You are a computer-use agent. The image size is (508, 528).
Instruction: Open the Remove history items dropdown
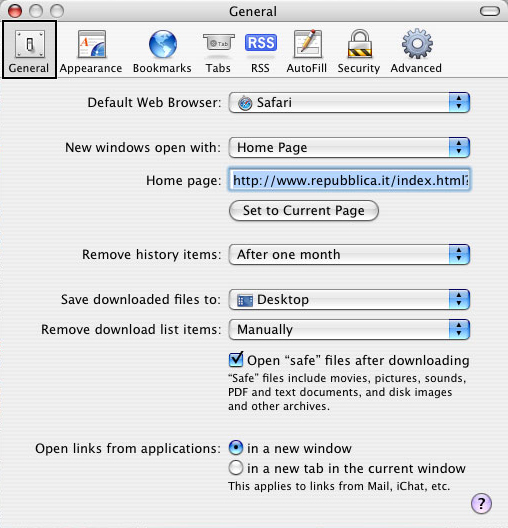tap(349, 255)
